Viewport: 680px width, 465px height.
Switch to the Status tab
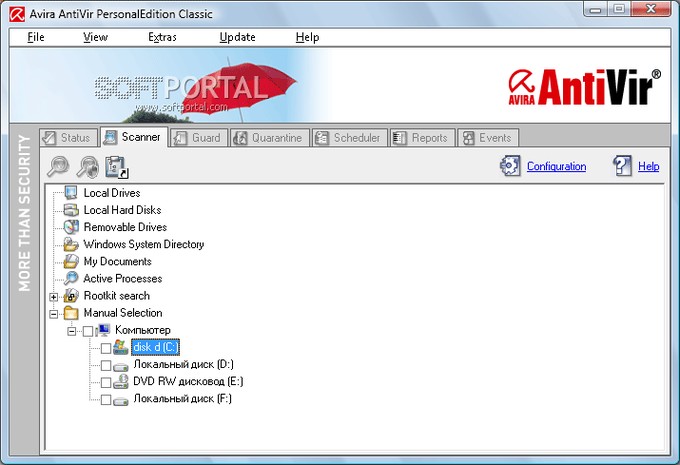(69, 138)
